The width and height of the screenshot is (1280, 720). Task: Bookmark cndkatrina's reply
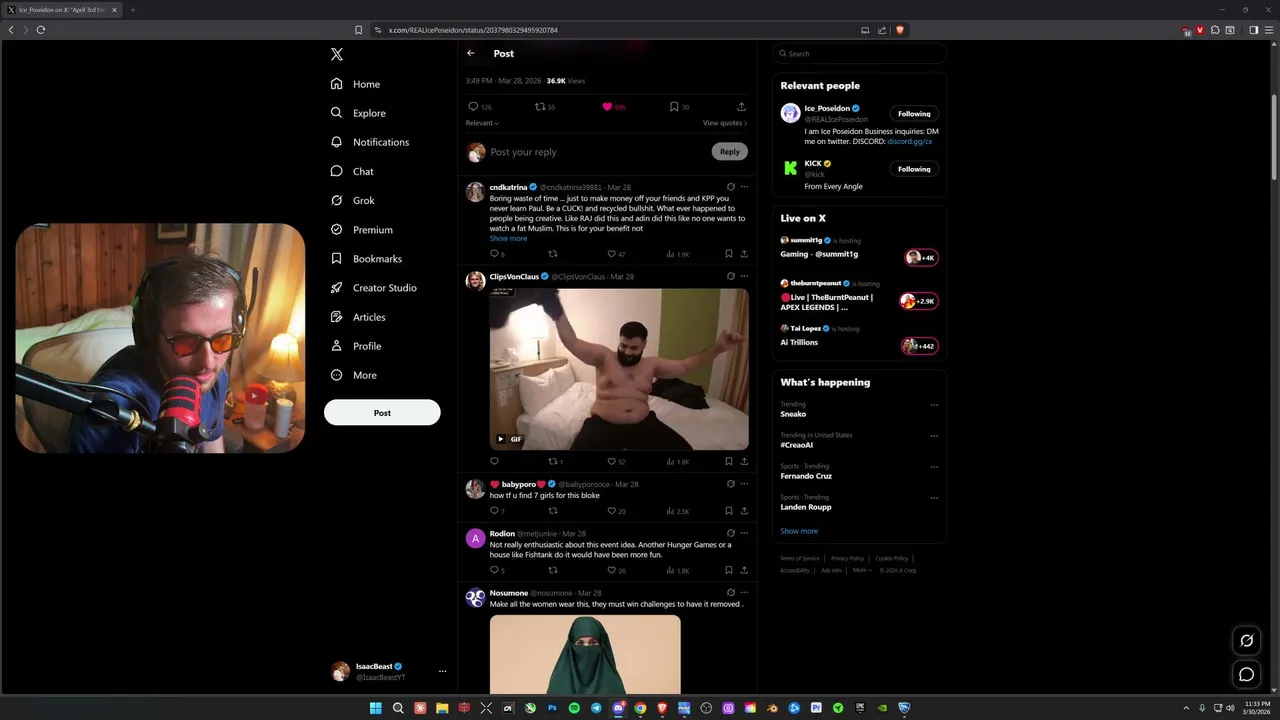click(729, 254)
